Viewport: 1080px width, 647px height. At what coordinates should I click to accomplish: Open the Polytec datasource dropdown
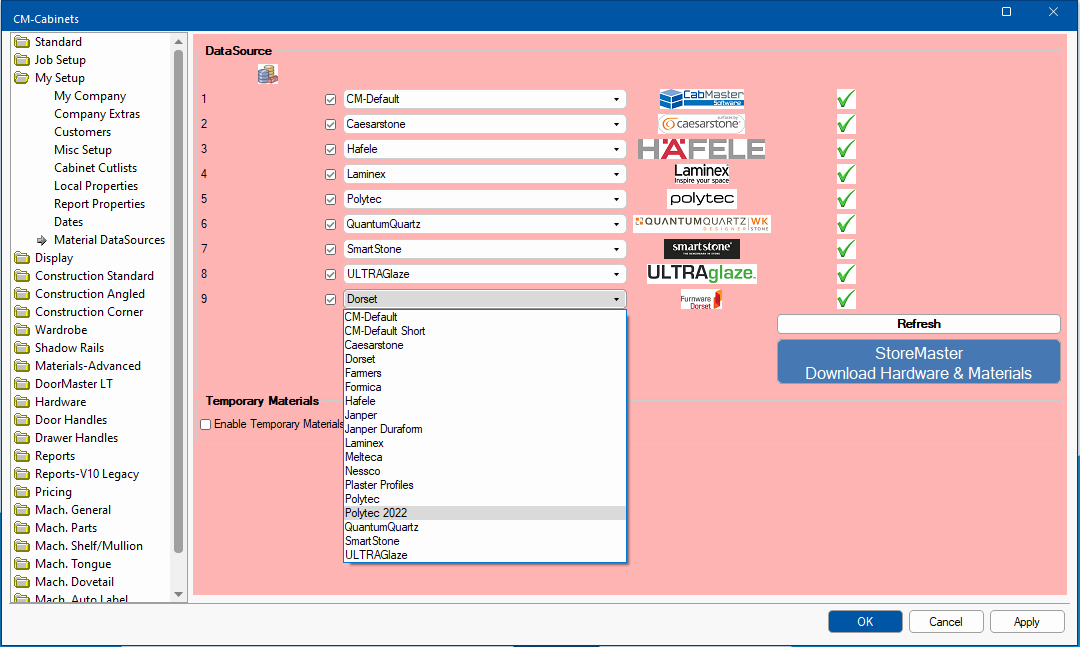point(616,199)
